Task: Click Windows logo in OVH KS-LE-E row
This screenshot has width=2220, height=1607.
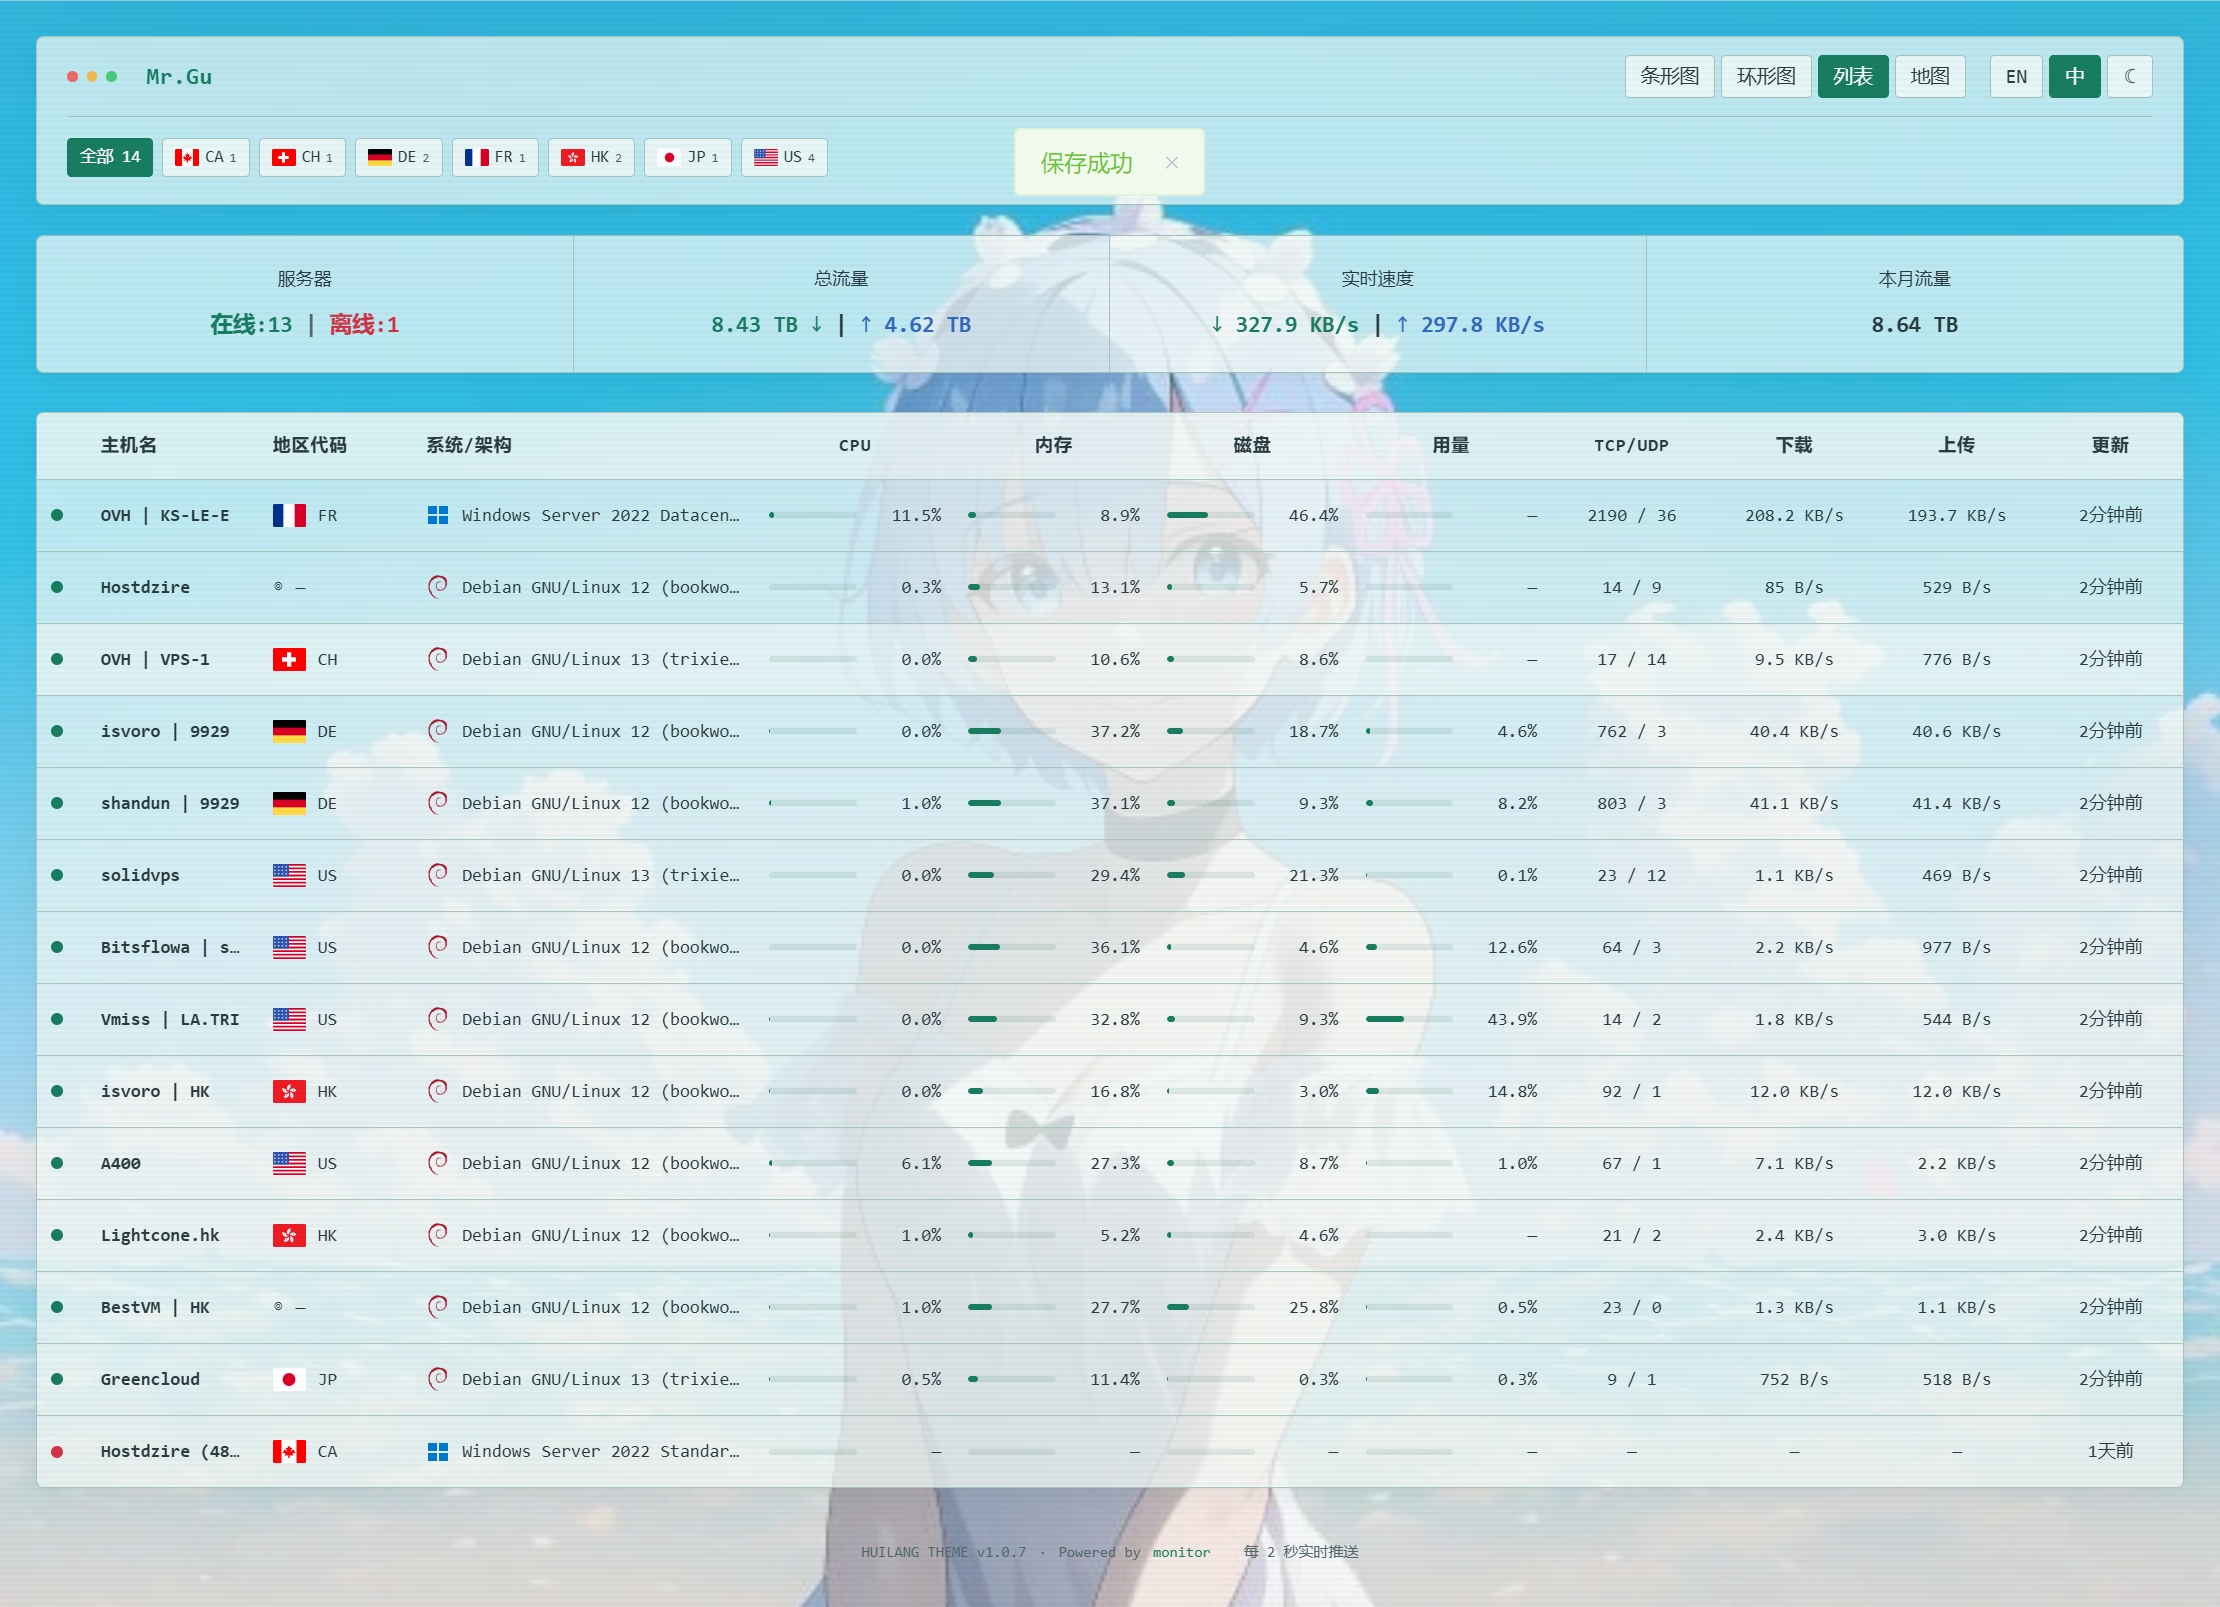Action: click(x=438, y=515)
